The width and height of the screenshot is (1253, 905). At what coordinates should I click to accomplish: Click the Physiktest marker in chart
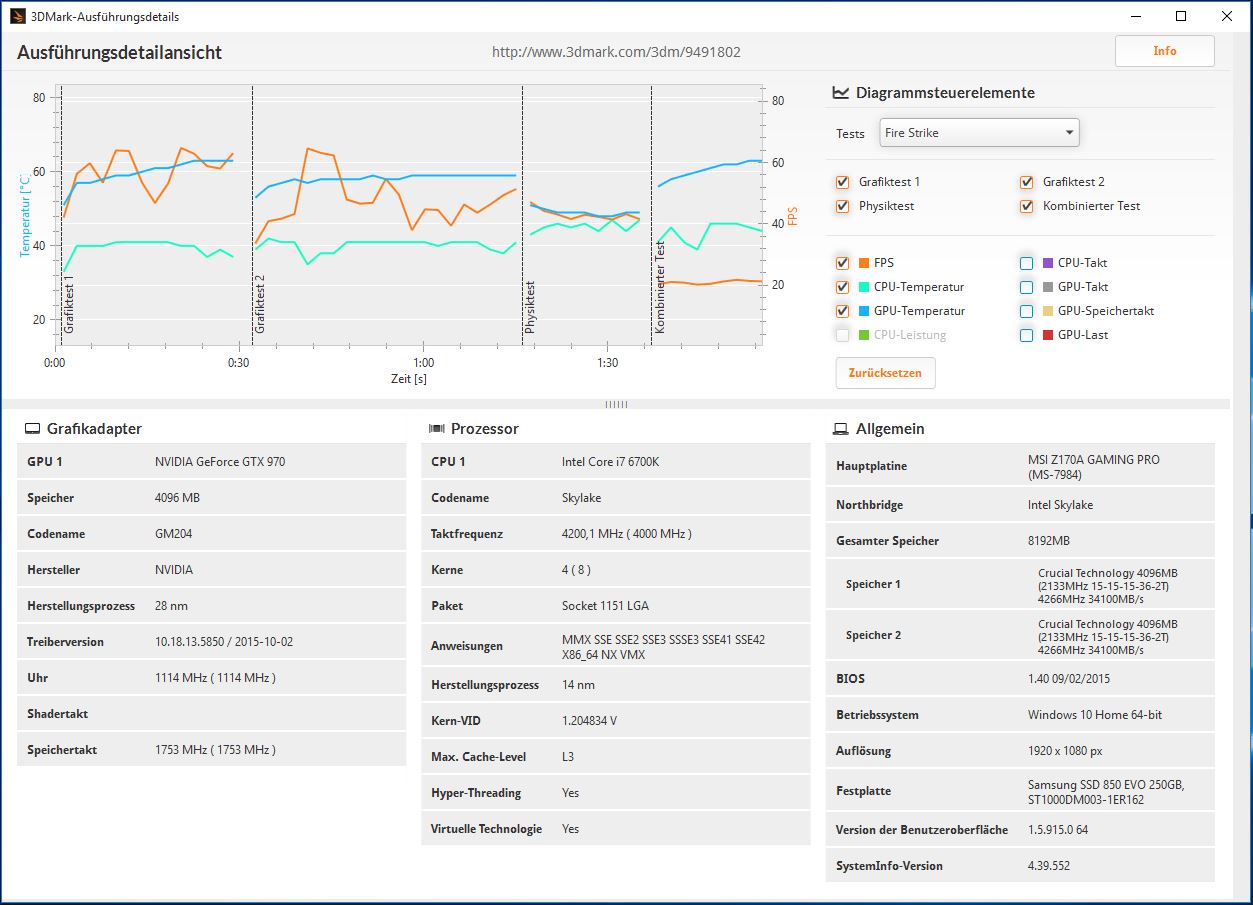click(531, 307)
